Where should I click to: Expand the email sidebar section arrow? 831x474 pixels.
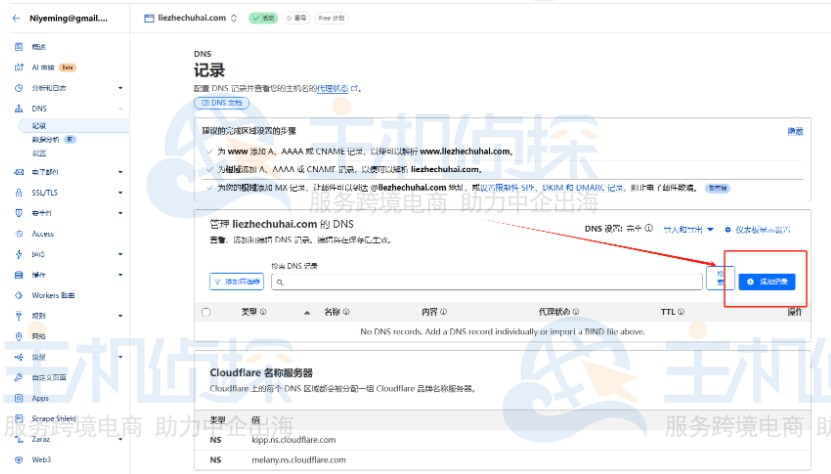120,172
